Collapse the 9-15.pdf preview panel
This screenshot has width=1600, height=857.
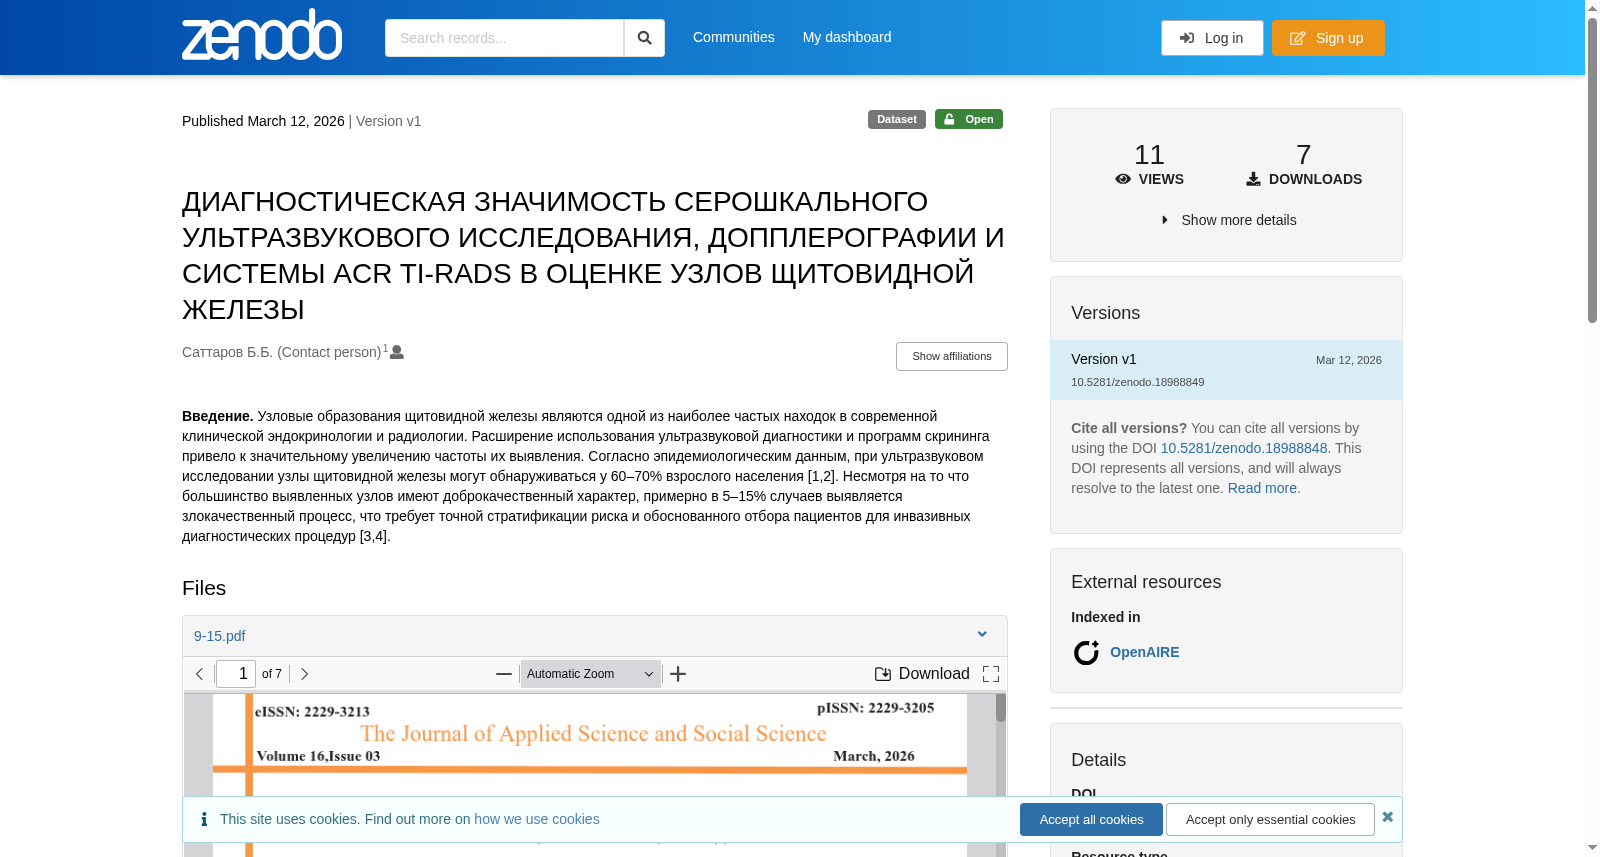coord(982,635)
